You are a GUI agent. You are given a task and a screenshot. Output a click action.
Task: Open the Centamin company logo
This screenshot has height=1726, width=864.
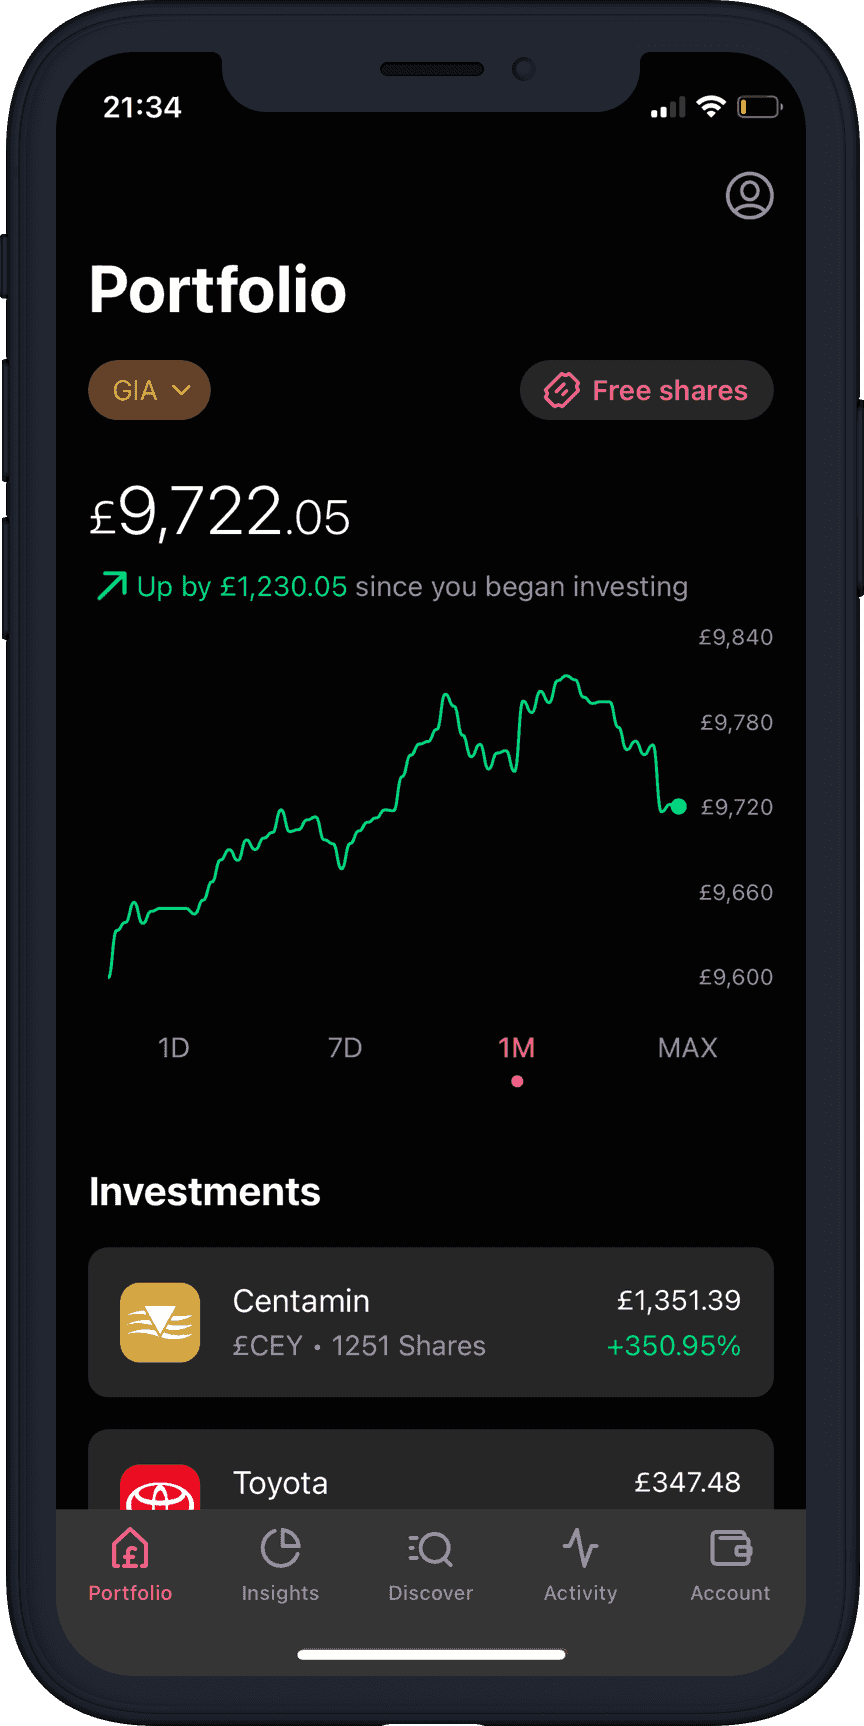[160, 1322]
